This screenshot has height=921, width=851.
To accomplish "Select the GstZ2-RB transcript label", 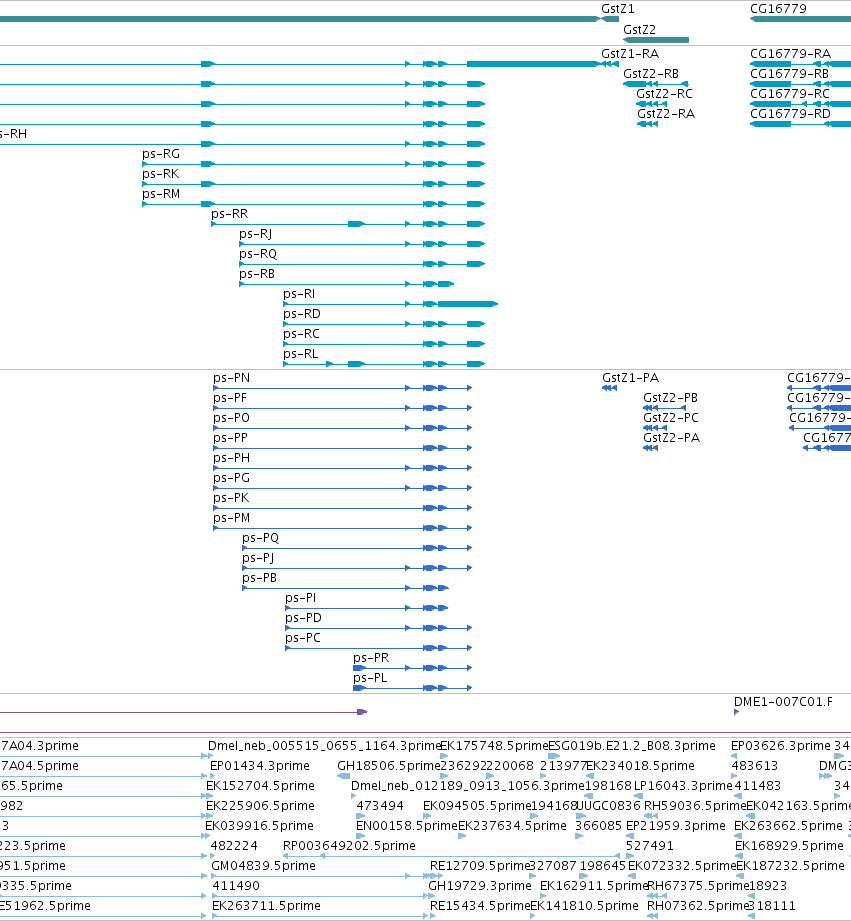I will click(x=651, y=74).
